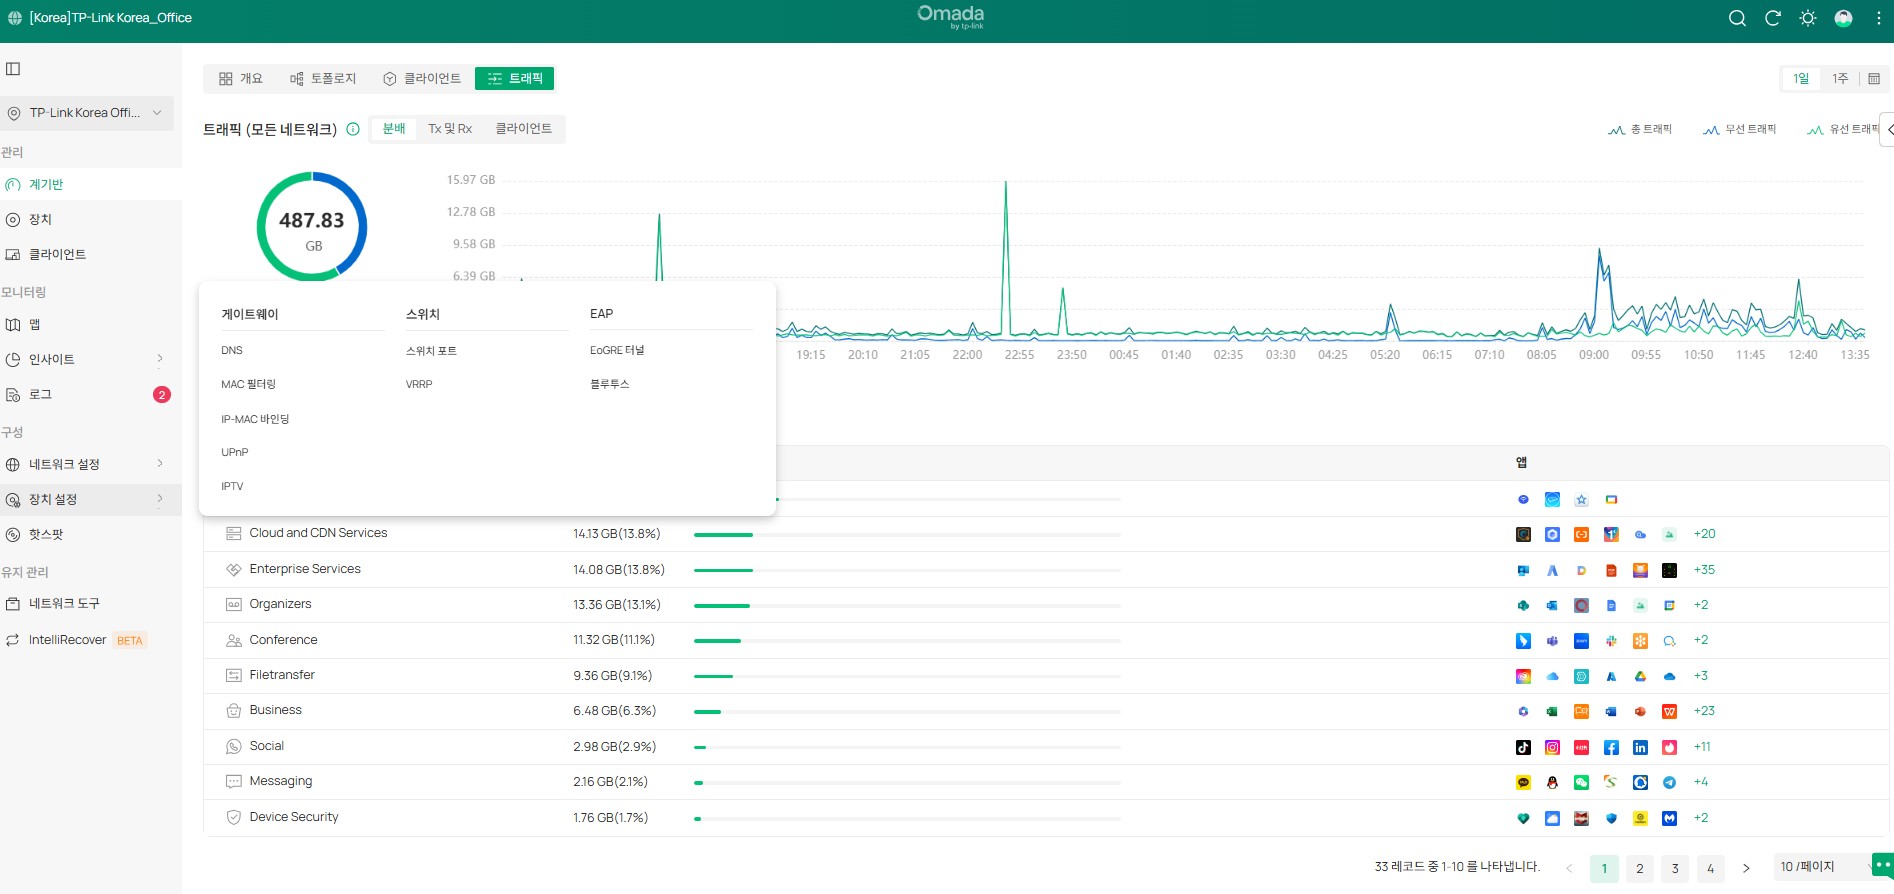Open the chat support icon
Image resolution: width=1894 pixels, height=894 pixels.
(1882, 865)
